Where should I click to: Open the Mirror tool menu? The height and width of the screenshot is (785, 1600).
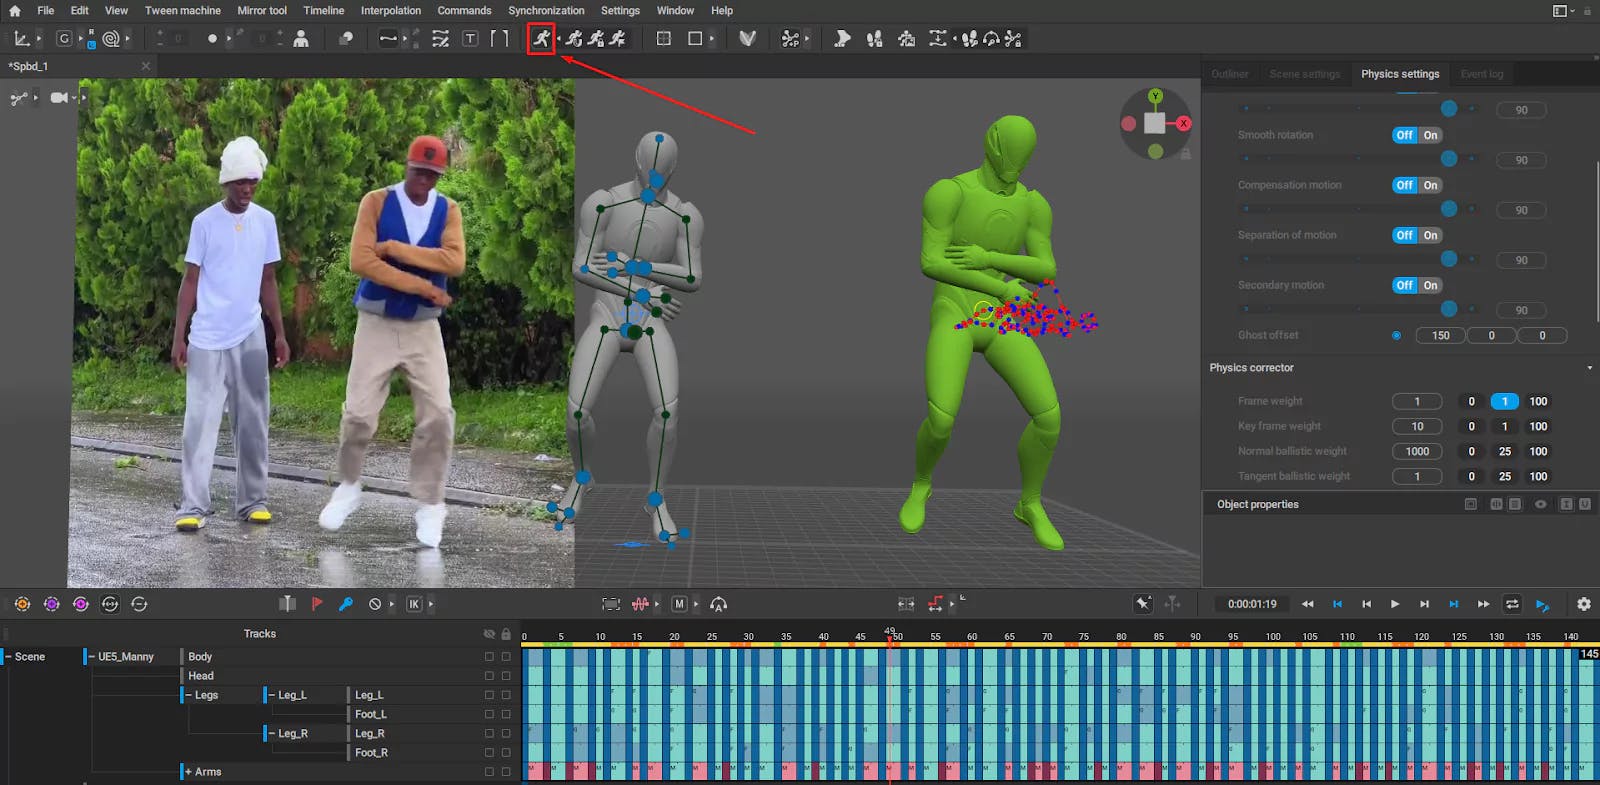click(x=262, y=11)
